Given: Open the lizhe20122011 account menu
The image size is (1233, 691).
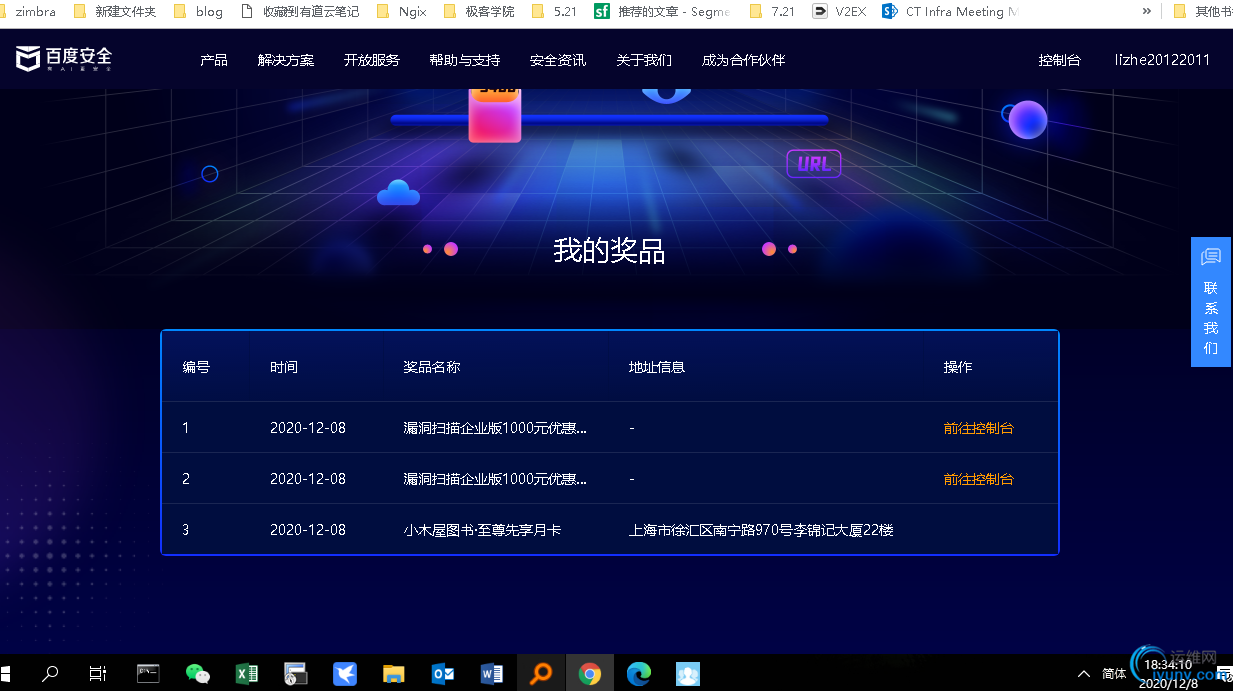Looking at the screenshot, I should (1162, 60).
